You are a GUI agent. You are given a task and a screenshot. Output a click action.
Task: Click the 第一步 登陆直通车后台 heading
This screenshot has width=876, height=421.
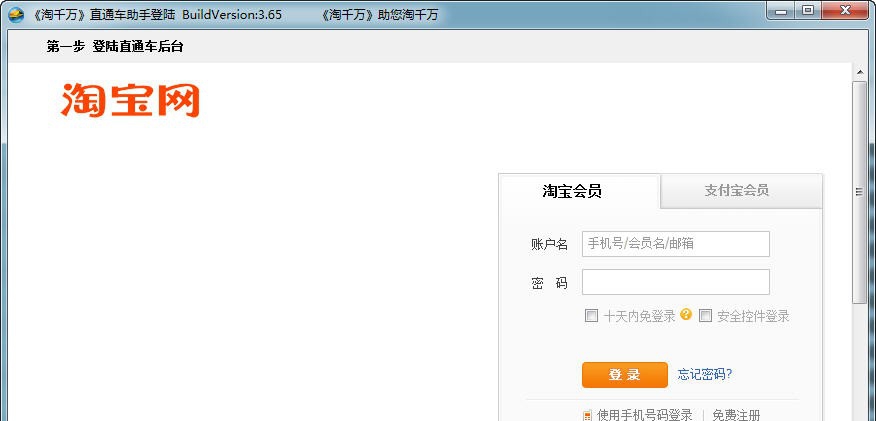coord(115,47)
